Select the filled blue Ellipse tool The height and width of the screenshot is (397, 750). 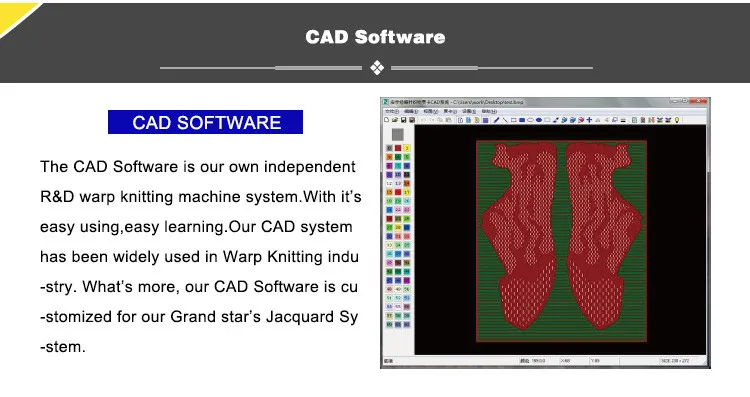[x=539, y=120]
